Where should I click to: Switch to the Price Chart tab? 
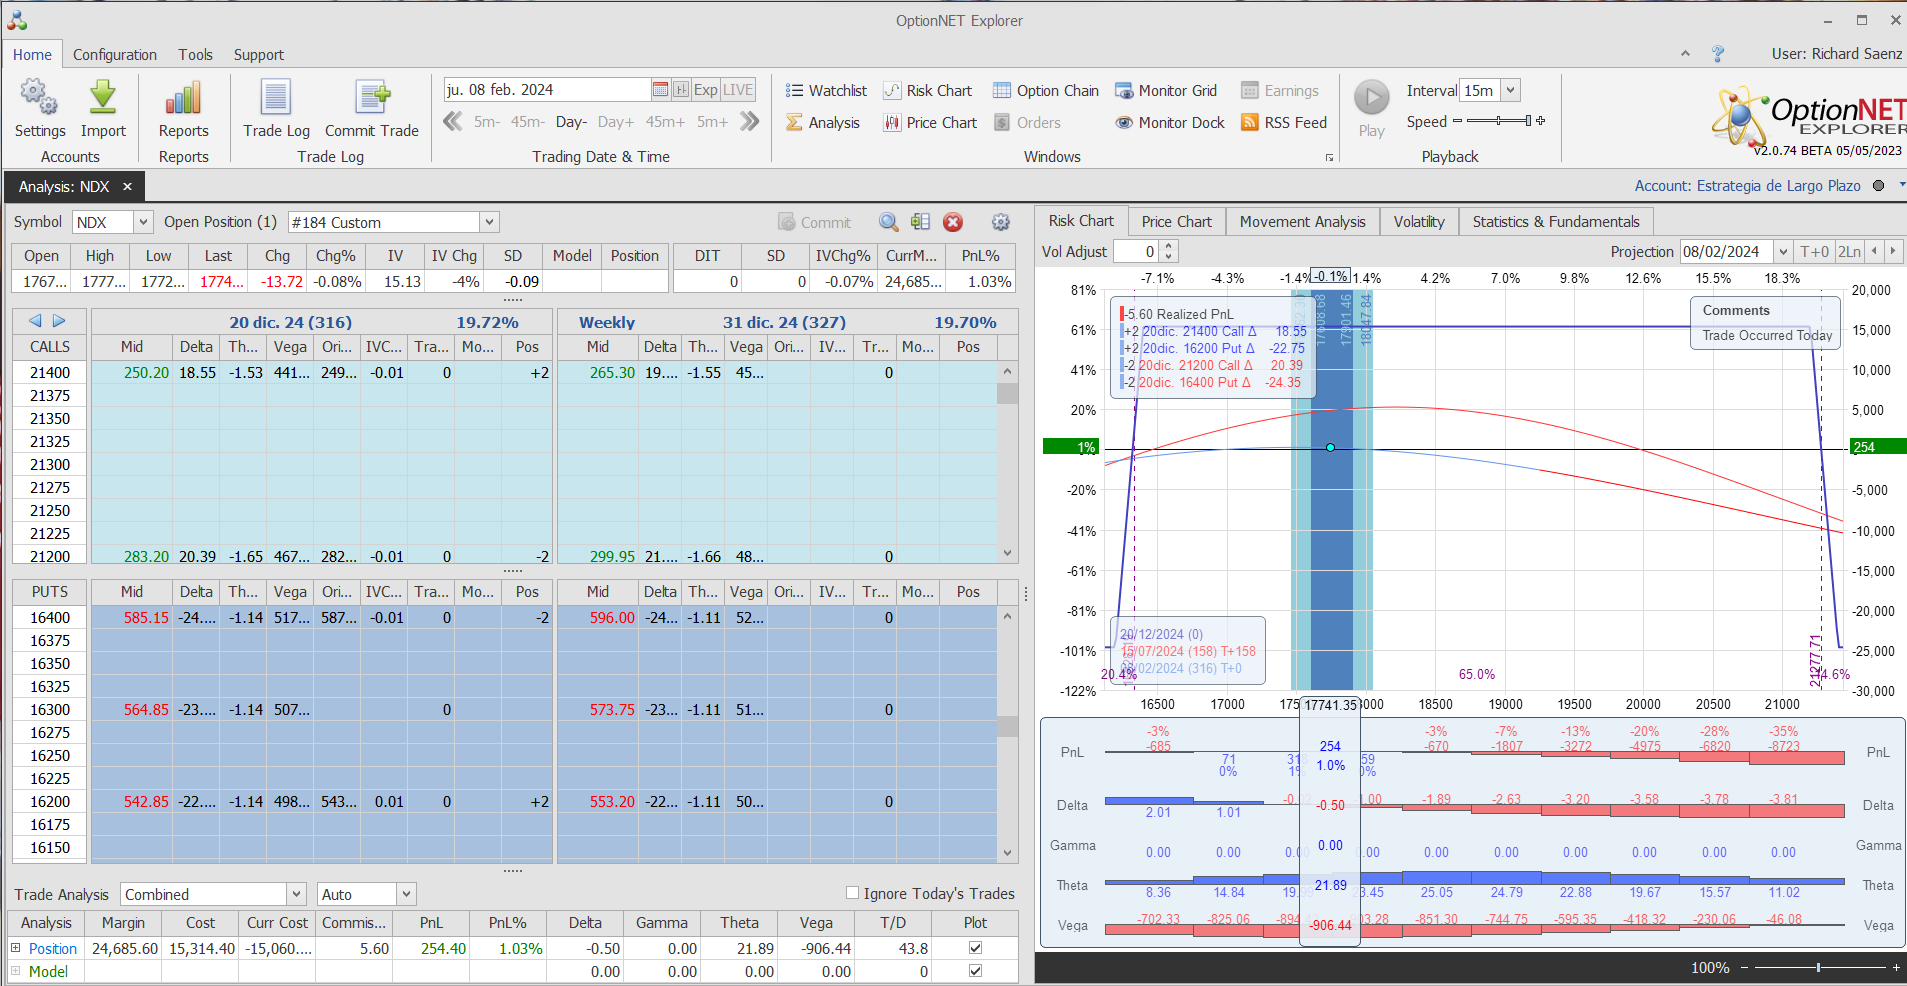pyautogui.click(x=1176, y=222)
